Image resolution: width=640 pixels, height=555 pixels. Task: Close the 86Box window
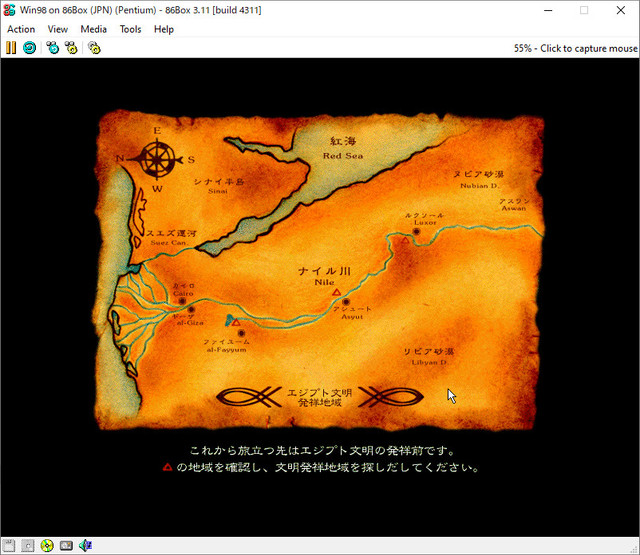pyautogui.click(x=621, y=10)
